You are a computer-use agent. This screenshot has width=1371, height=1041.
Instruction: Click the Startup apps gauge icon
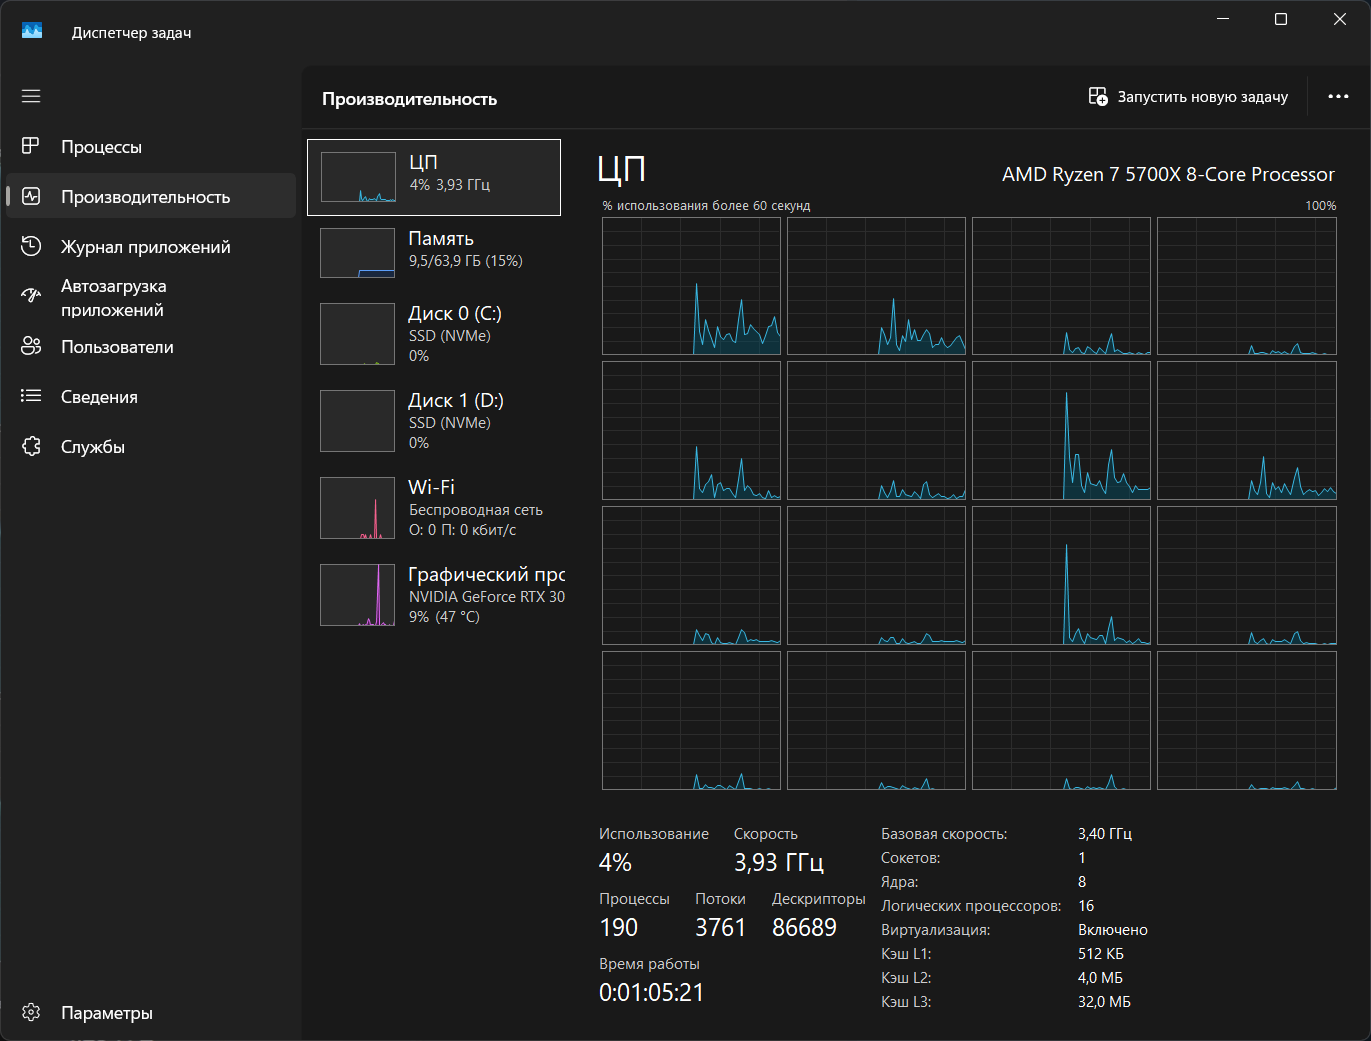pos(31,296)
